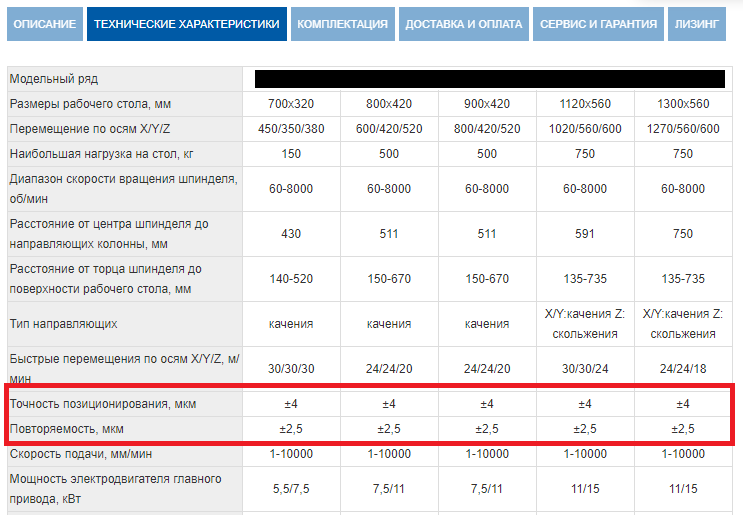Image resolution: width=743 pixels, height=515 pixels.
Task: Switch to the КОМПЛЕКТАЦИЯ tab
Action: tap(343, 24)
